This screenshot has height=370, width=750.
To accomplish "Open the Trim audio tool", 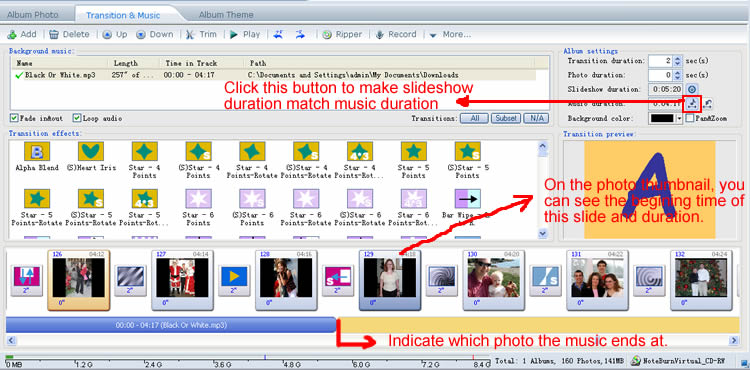I will click(x=201, y=34).
